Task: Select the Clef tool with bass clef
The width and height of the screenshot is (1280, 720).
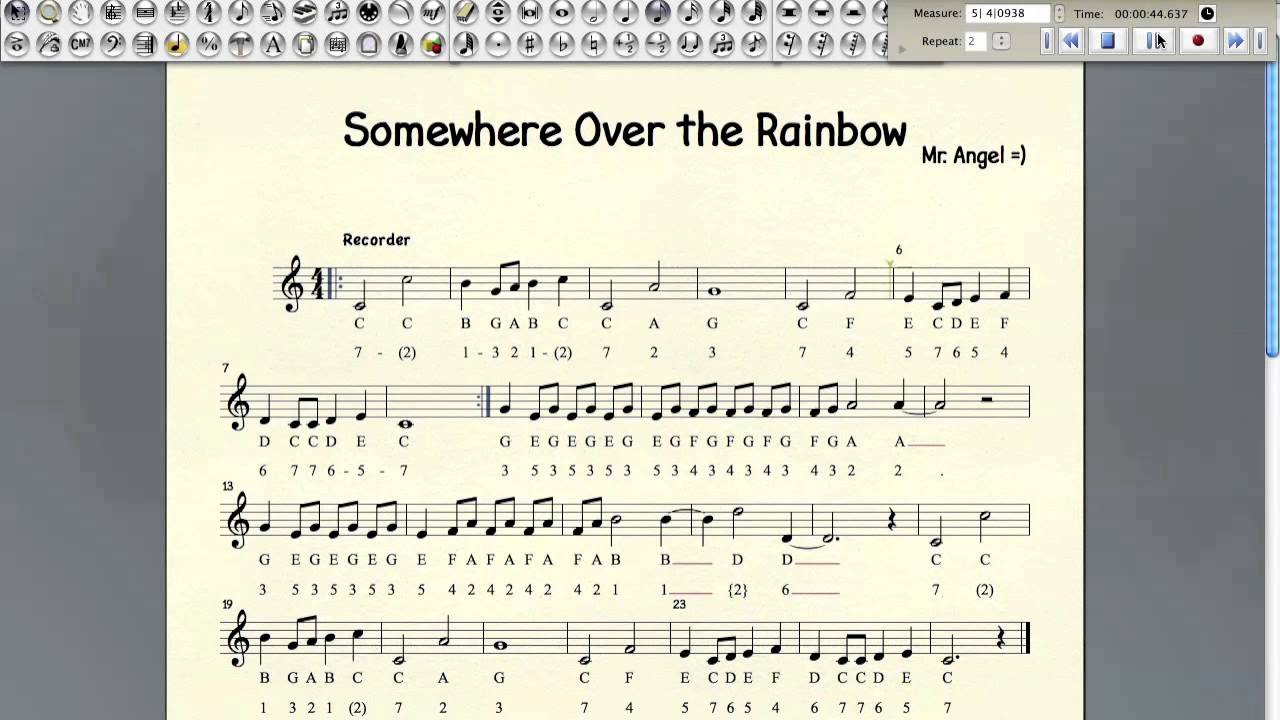Action: coord(113,44)
